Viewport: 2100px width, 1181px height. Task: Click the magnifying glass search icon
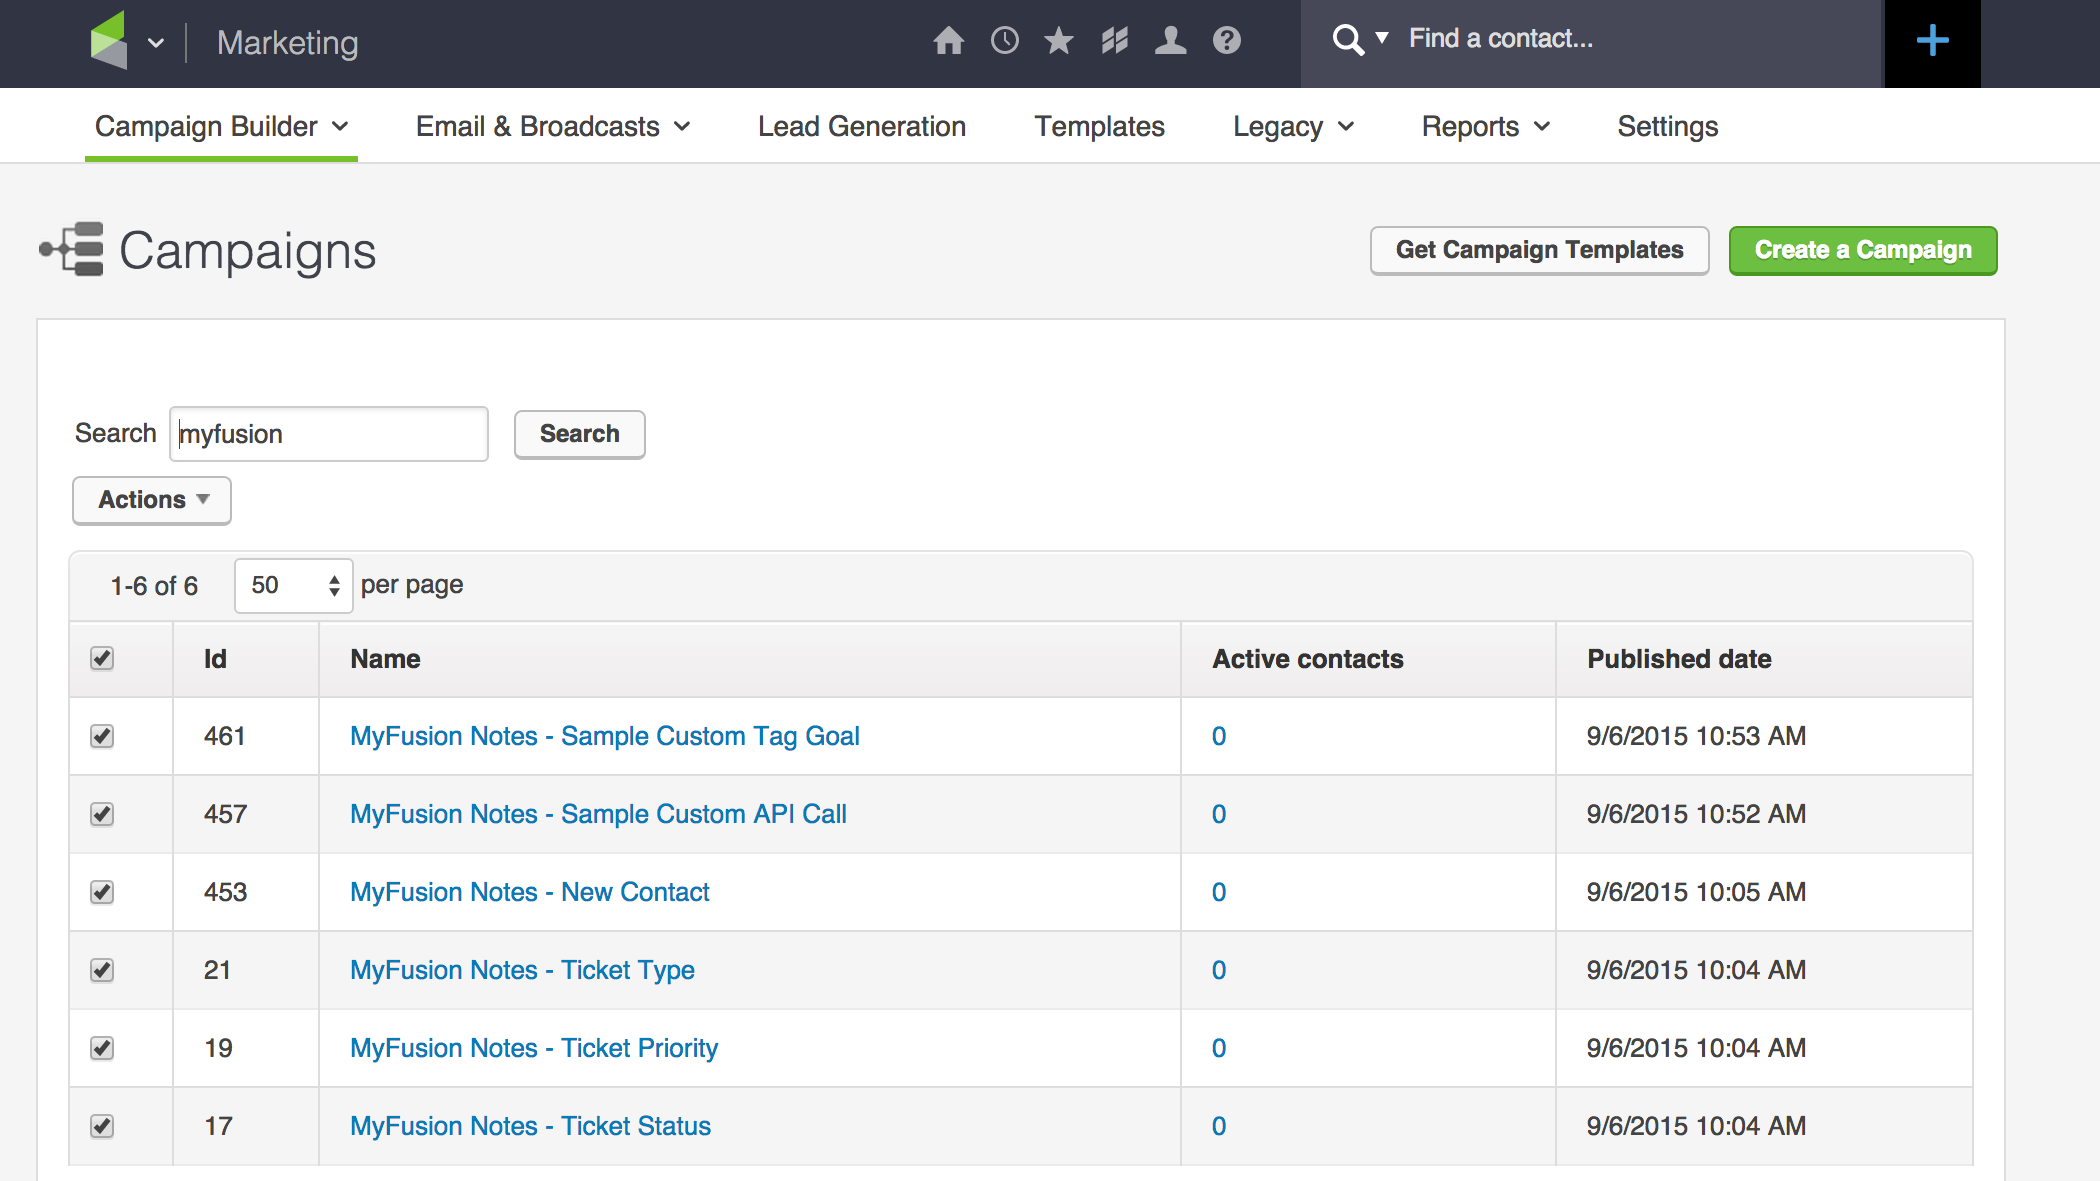pos(1347,40)
